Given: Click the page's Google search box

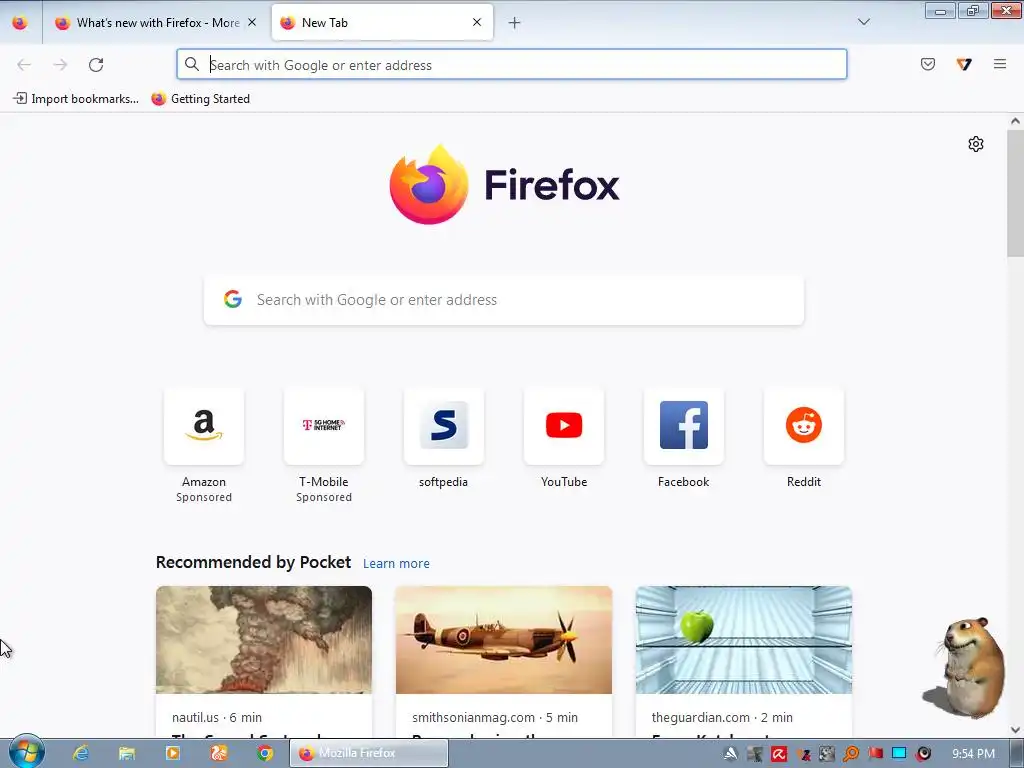Looking at the screenshot, I should tap(504, 300).
